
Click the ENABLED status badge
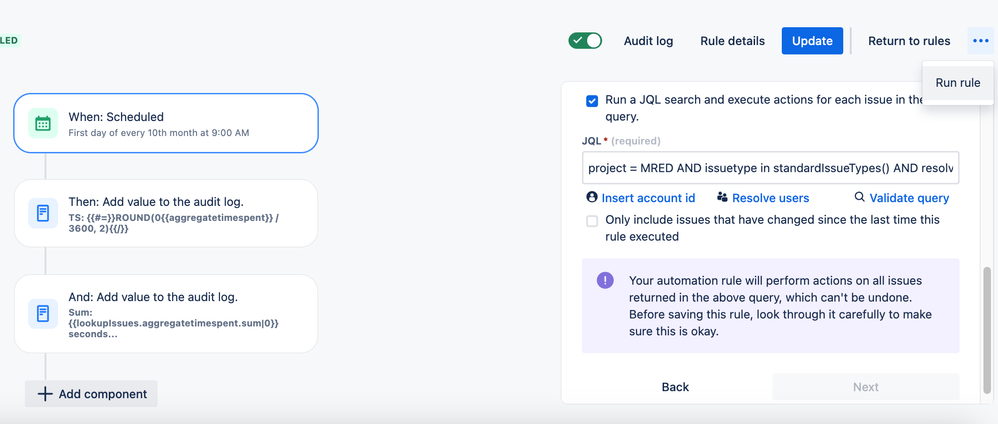coord(10,41)
